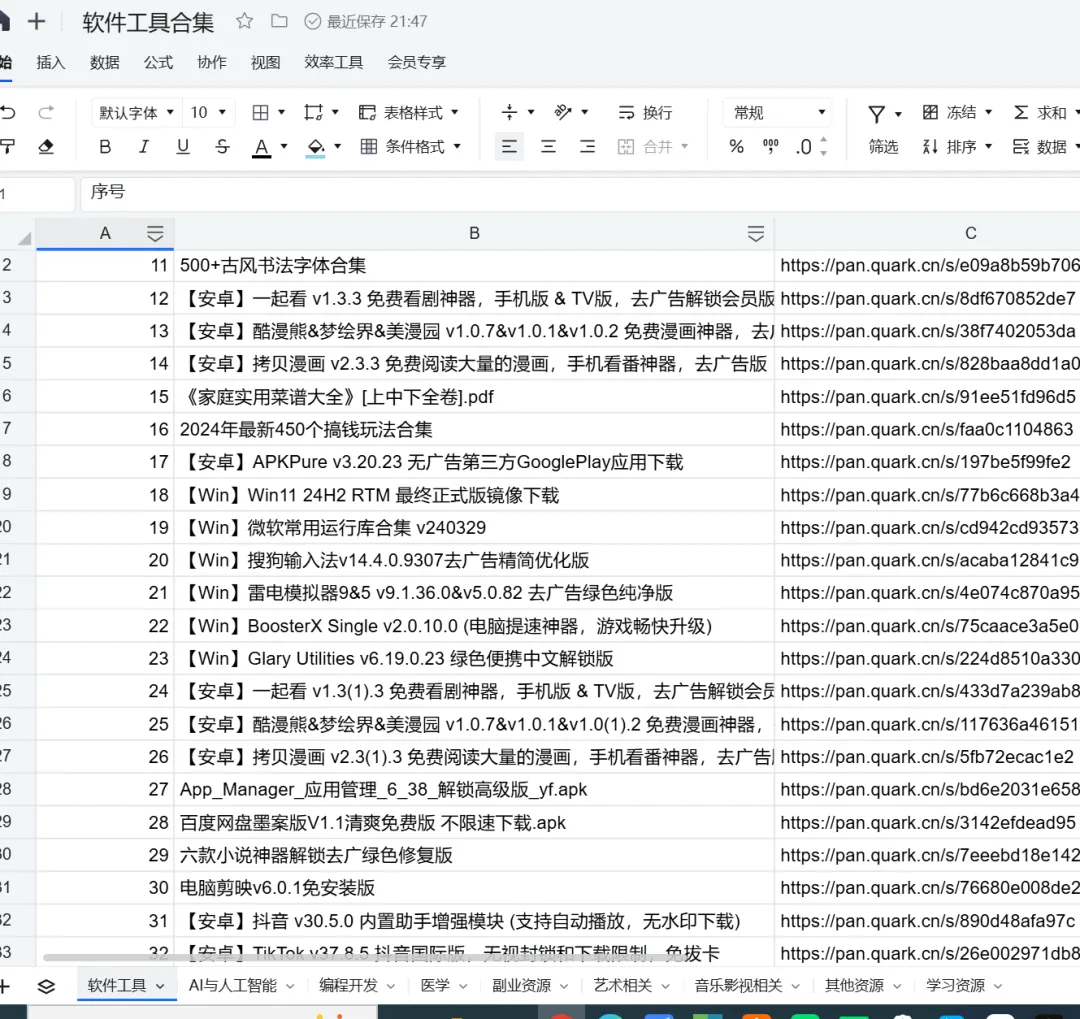Star the 软件工具合集 document

coord(244,21)
